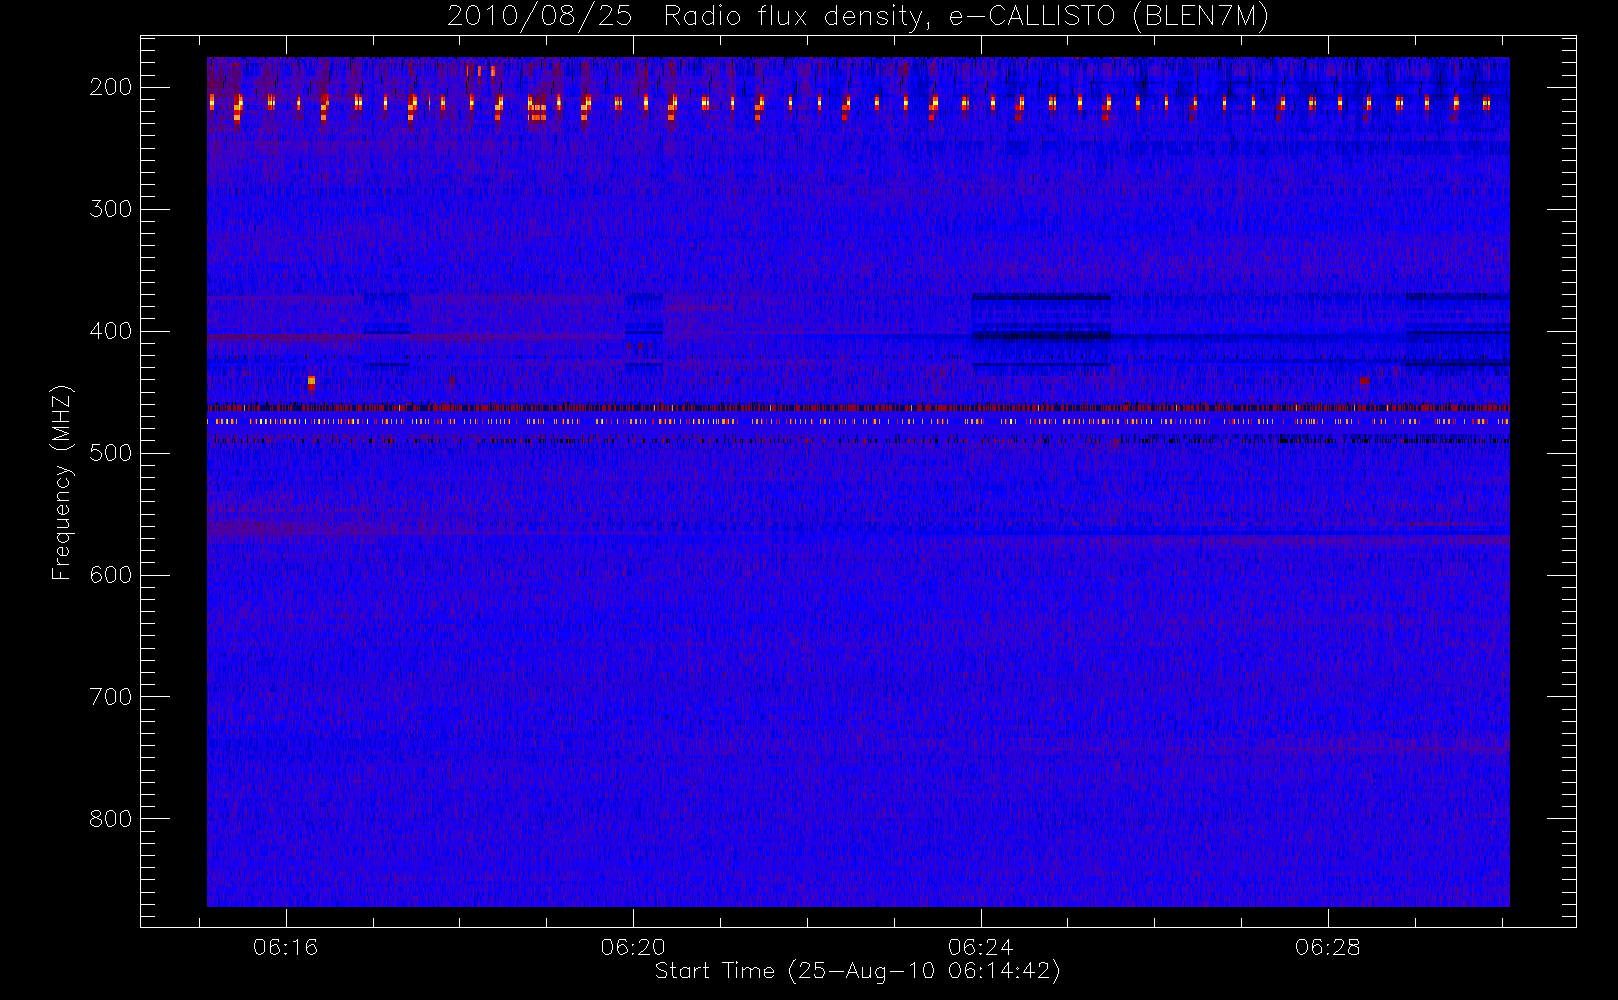Click the 'Start Time (25-Aug-10 06:14:42)' x-axis label

(858, 971)
